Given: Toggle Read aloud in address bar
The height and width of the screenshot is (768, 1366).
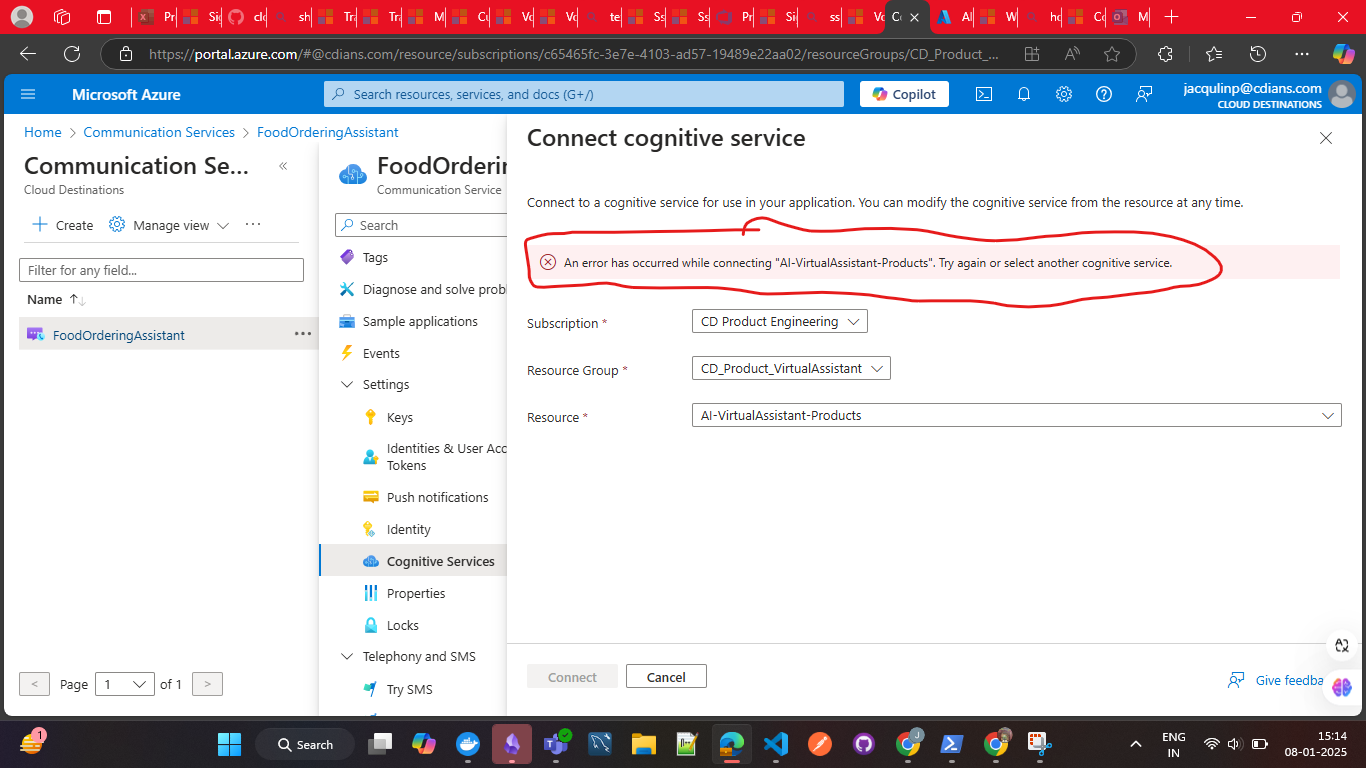Looking at the screenshot, I should pos(1072,54).
